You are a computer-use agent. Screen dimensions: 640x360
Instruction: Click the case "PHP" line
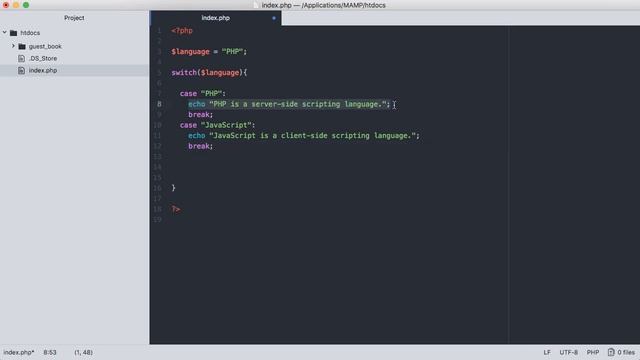(202, 94)
